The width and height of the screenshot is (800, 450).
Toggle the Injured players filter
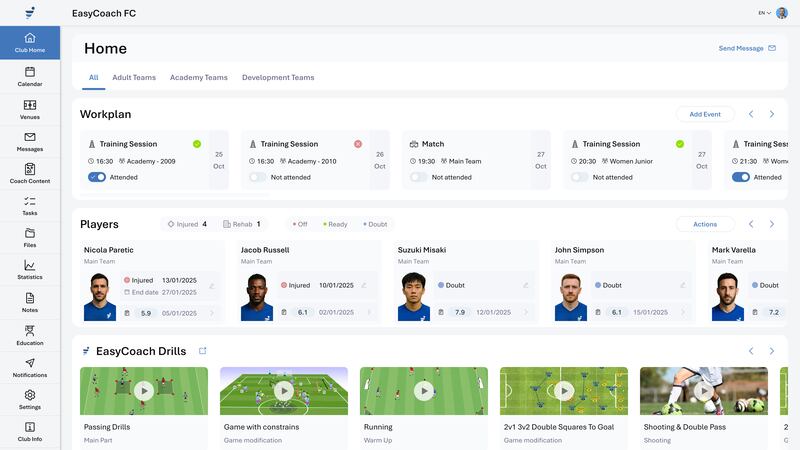point(187,224)
